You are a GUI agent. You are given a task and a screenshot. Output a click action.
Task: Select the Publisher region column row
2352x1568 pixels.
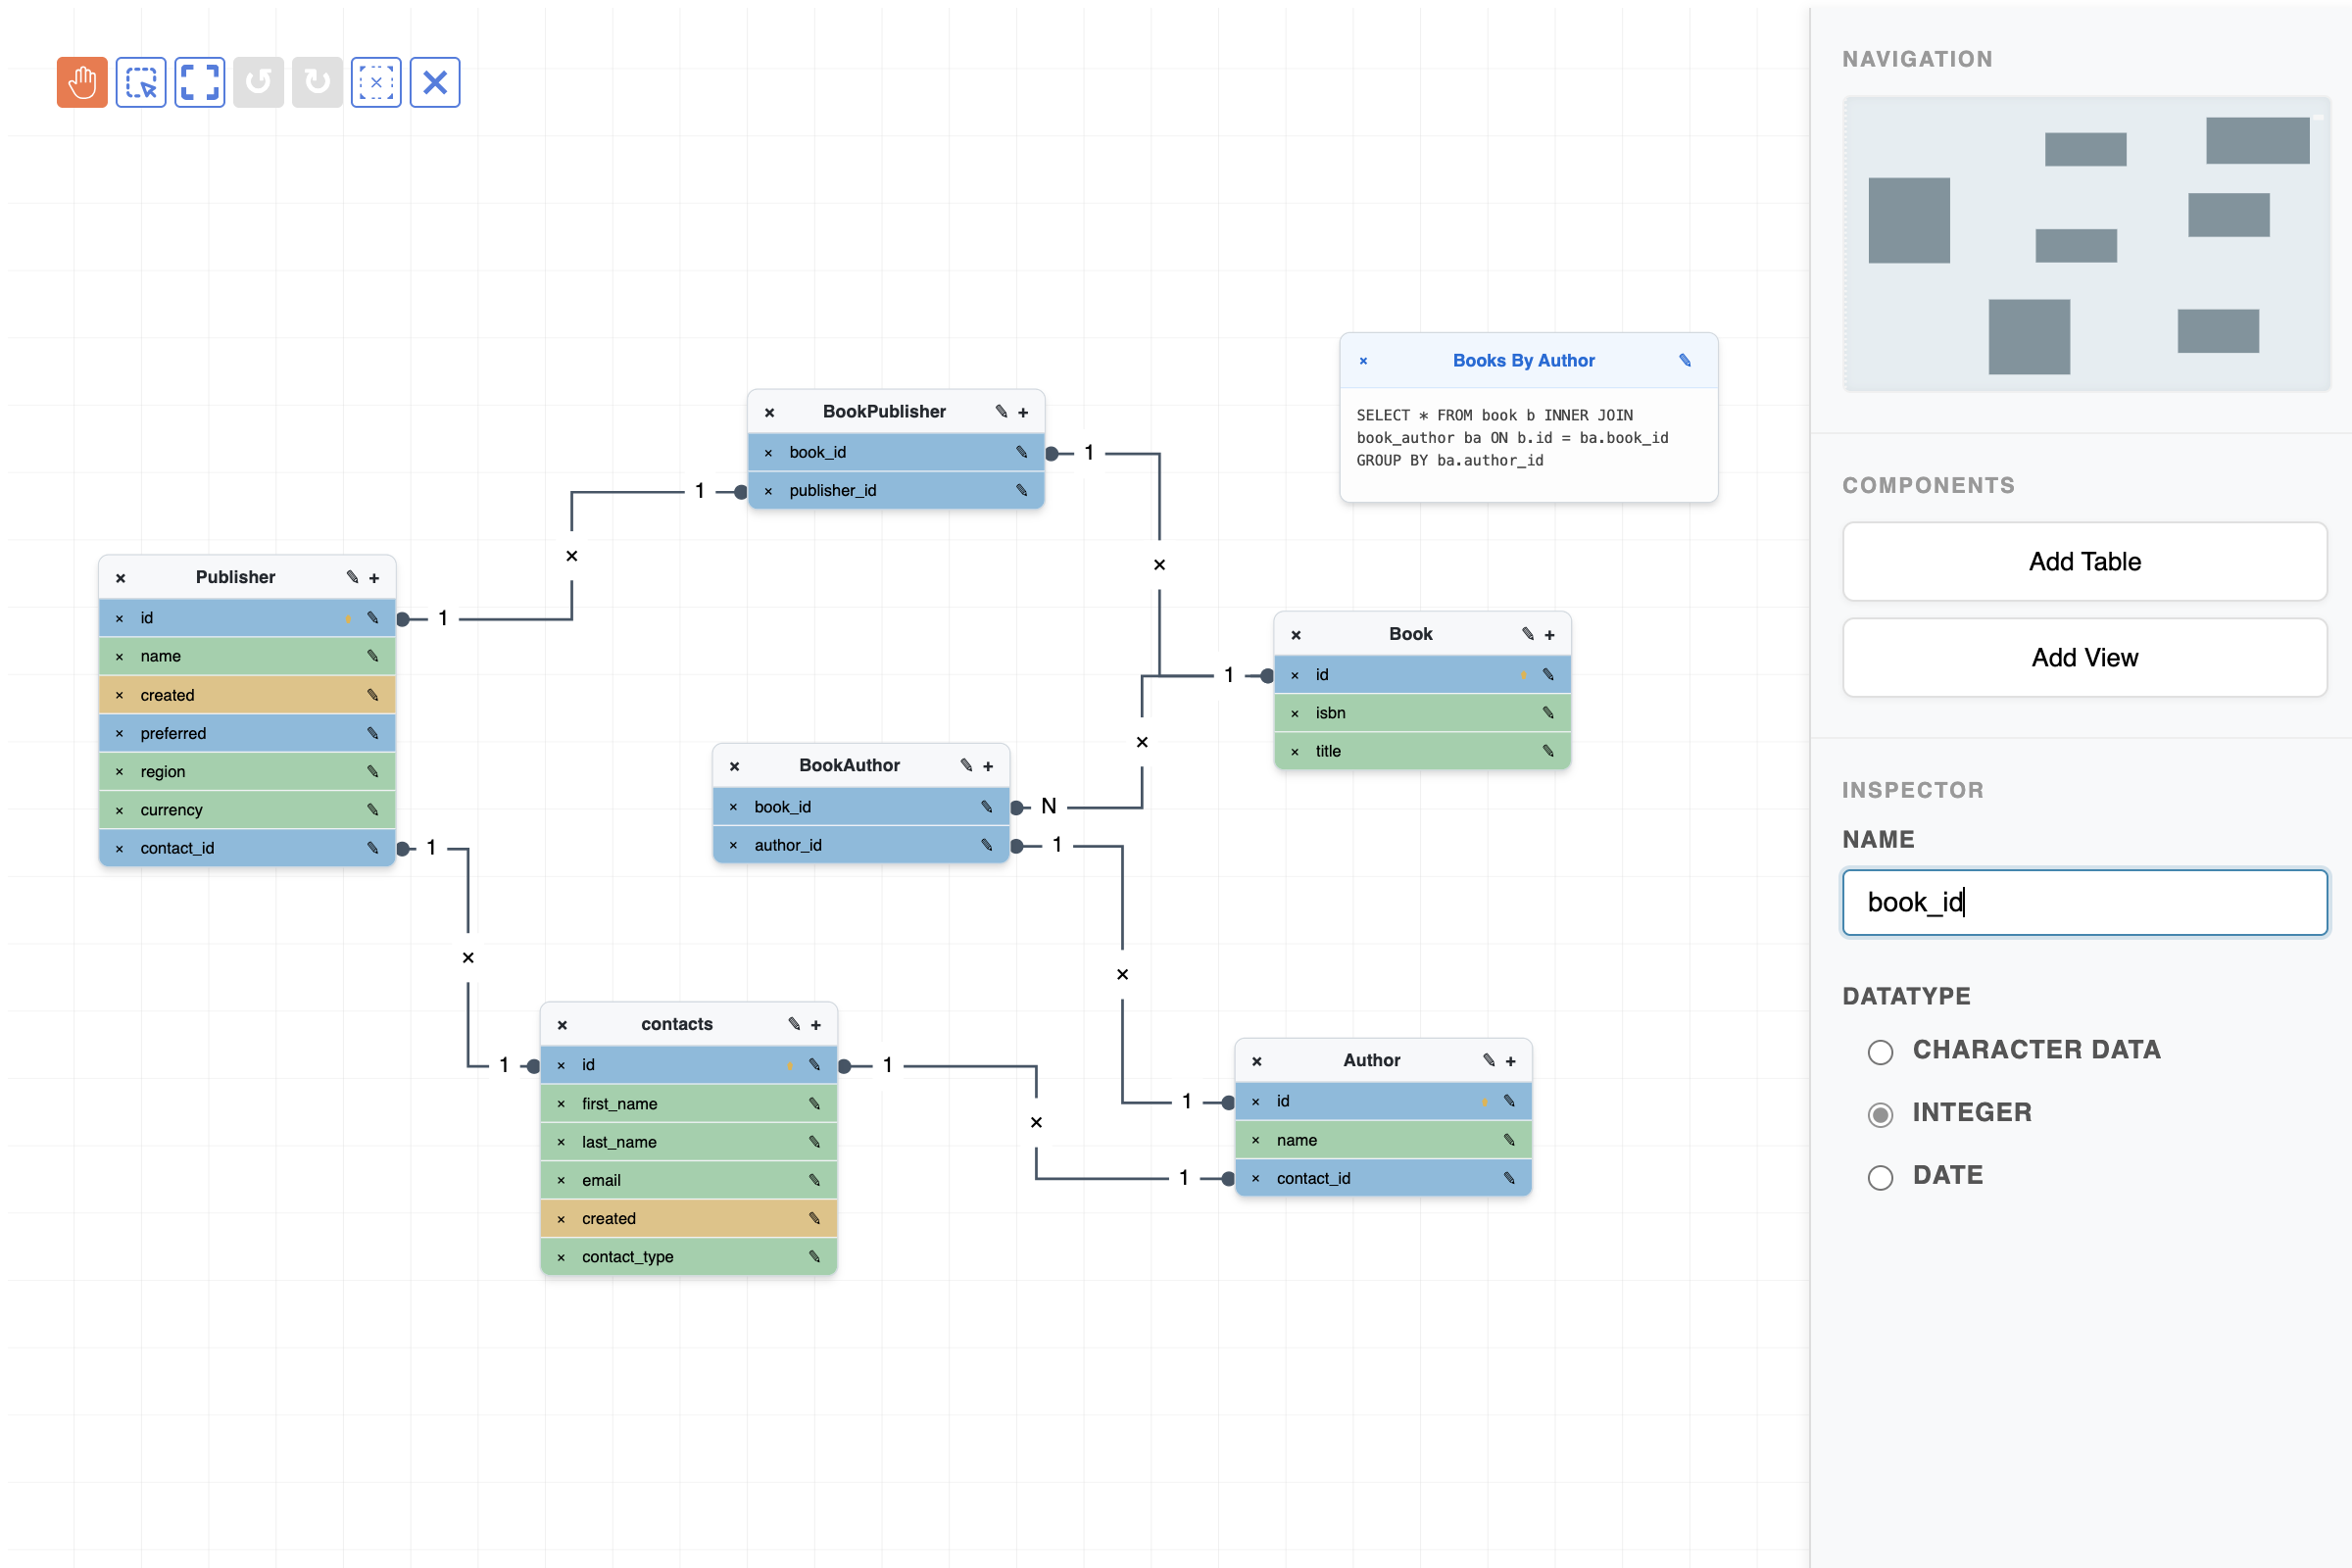247,772
